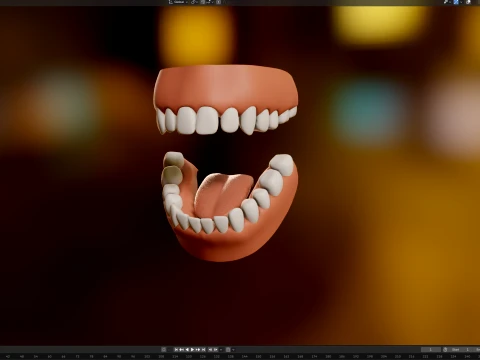
Task: Jump to the timeline start frame
Action: 176,350
